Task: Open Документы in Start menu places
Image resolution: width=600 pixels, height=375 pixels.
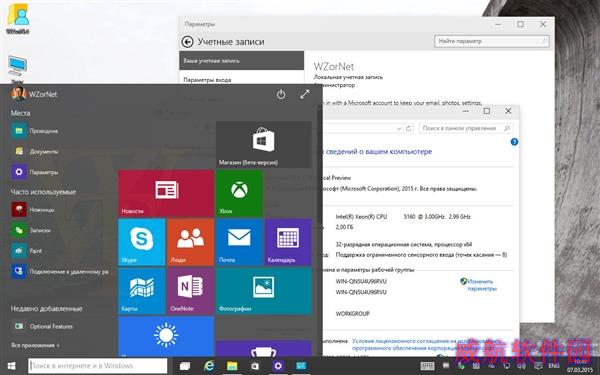Action: 35,152
